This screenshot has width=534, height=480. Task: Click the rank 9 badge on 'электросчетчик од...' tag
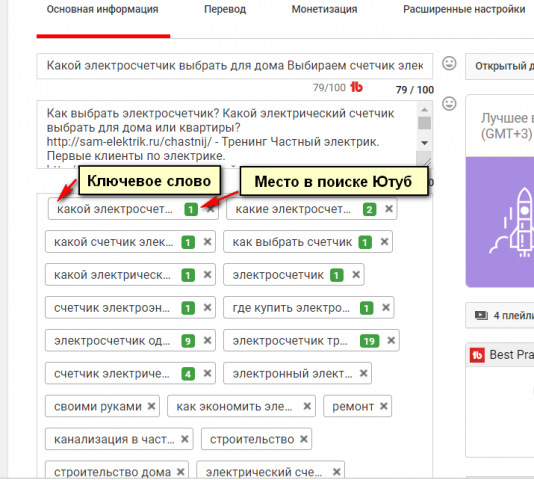(188, 341)
